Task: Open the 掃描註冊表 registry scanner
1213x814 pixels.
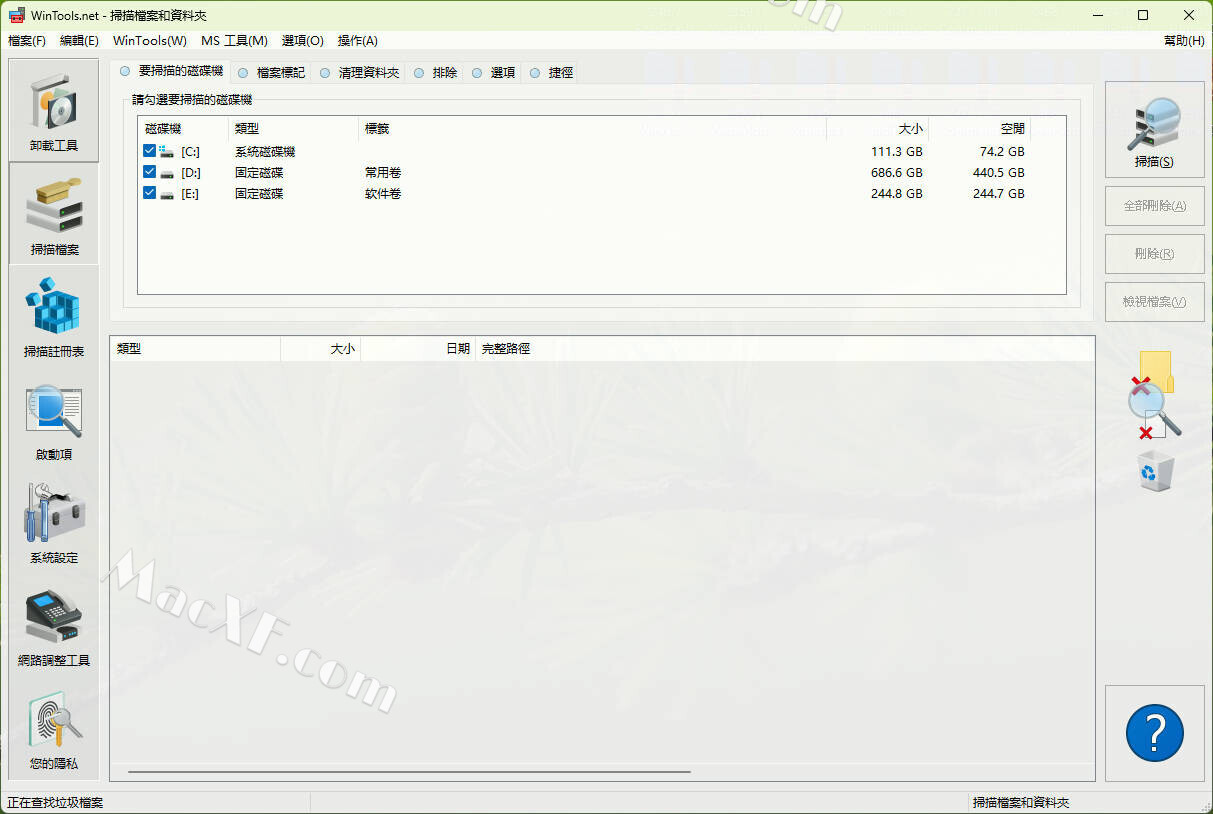Action: (x=54, y=317)
